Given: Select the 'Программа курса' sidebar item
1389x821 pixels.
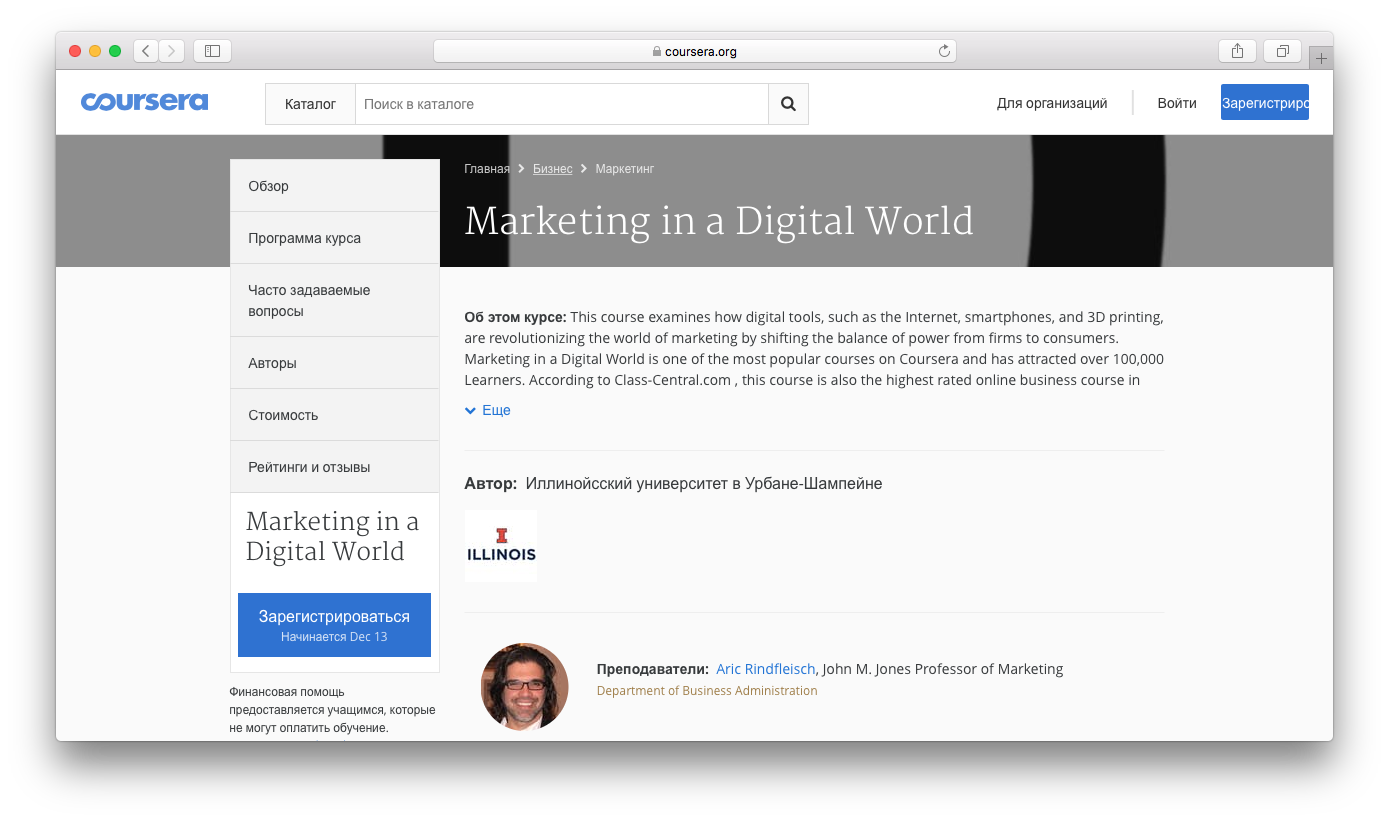Looking at the screenshot, I should (x=335, y=238).
